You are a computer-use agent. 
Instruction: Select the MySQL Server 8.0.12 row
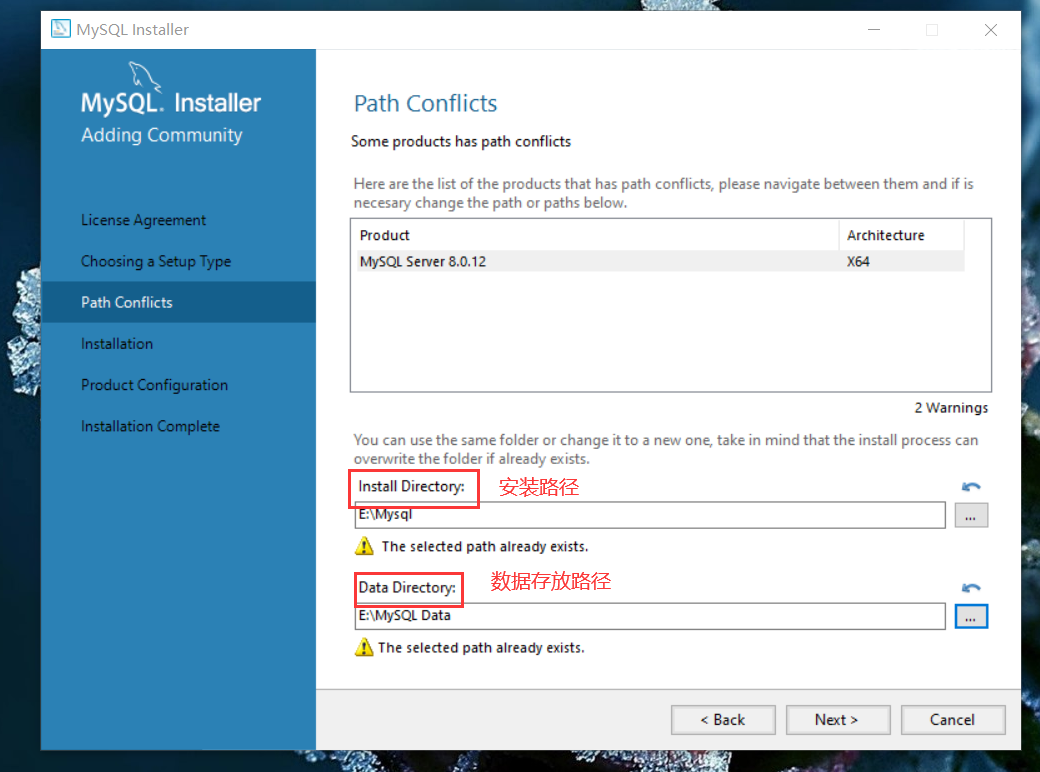661,261
